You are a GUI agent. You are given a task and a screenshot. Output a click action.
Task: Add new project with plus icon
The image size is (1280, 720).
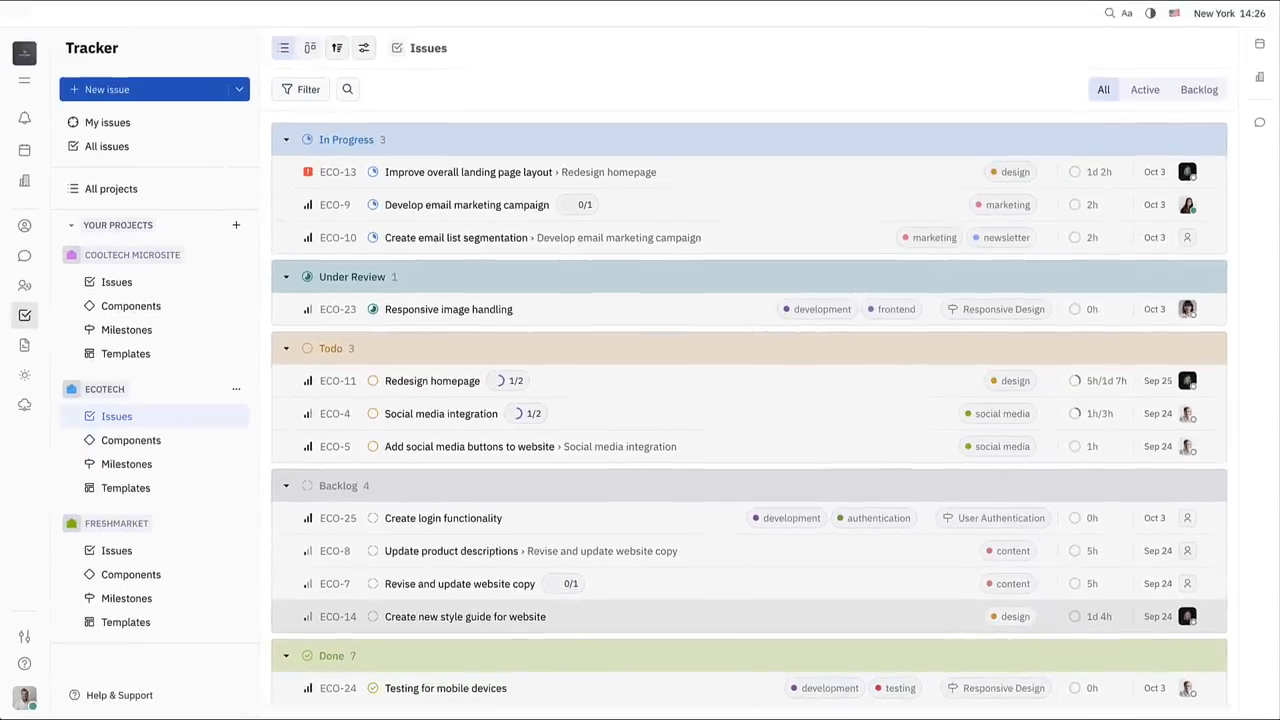click(x=236, y=225)
